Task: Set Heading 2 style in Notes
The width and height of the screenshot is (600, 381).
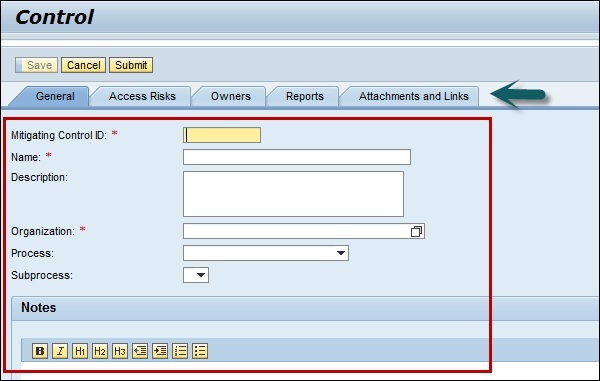Action: tap(100, 351)
